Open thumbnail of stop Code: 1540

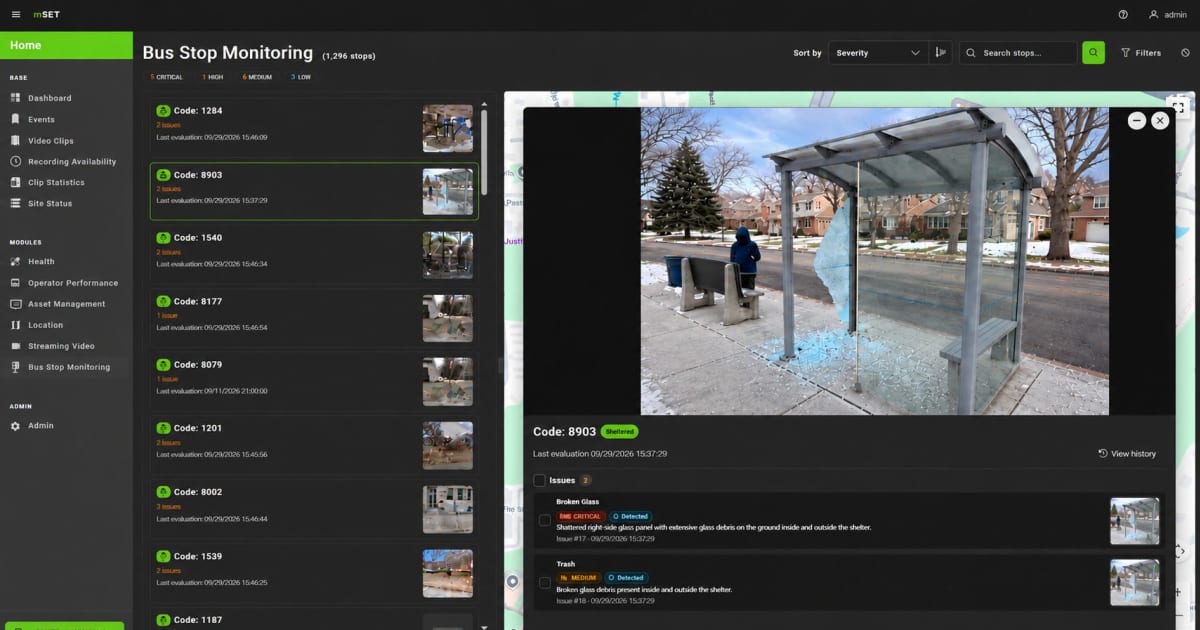[x=448, y=255]
